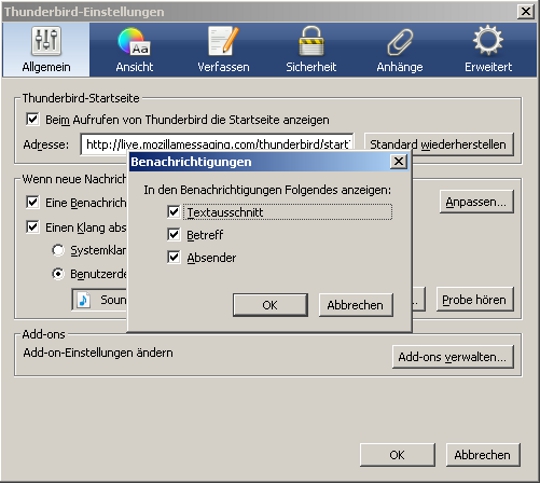
Task: Toggle Einen Klang abspielen checkbox
Action: [x=33, y=227]
